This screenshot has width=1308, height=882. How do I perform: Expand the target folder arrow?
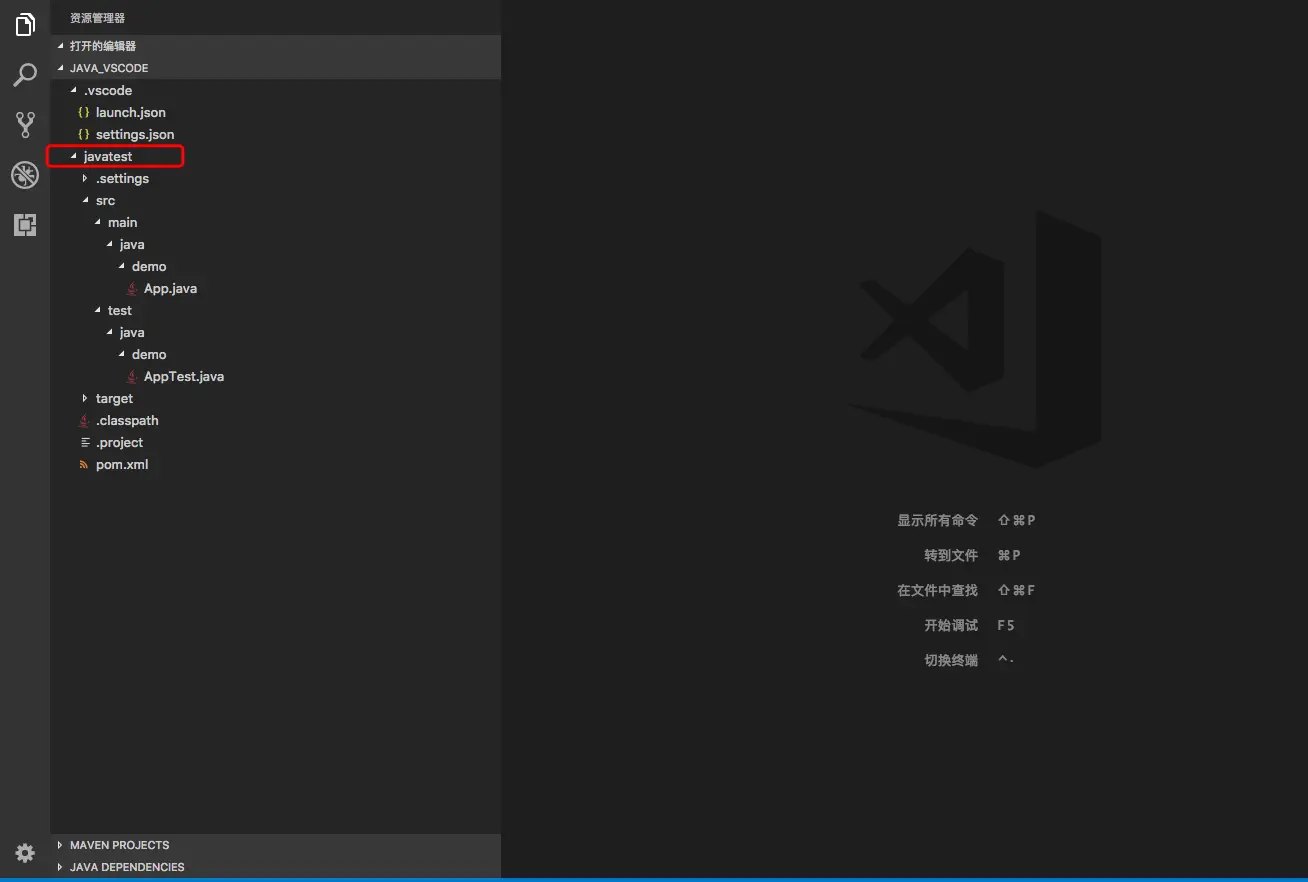(x=85, y=398)
